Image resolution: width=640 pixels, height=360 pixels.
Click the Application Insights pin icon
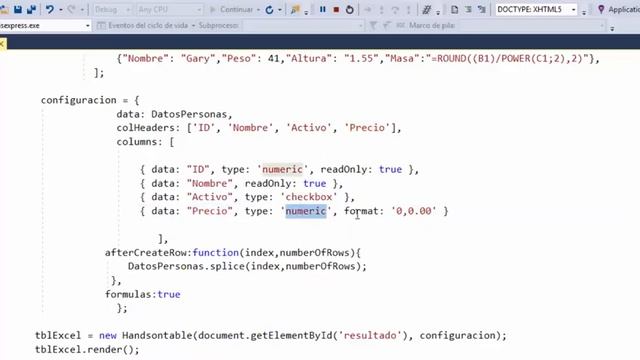point(601,9)
